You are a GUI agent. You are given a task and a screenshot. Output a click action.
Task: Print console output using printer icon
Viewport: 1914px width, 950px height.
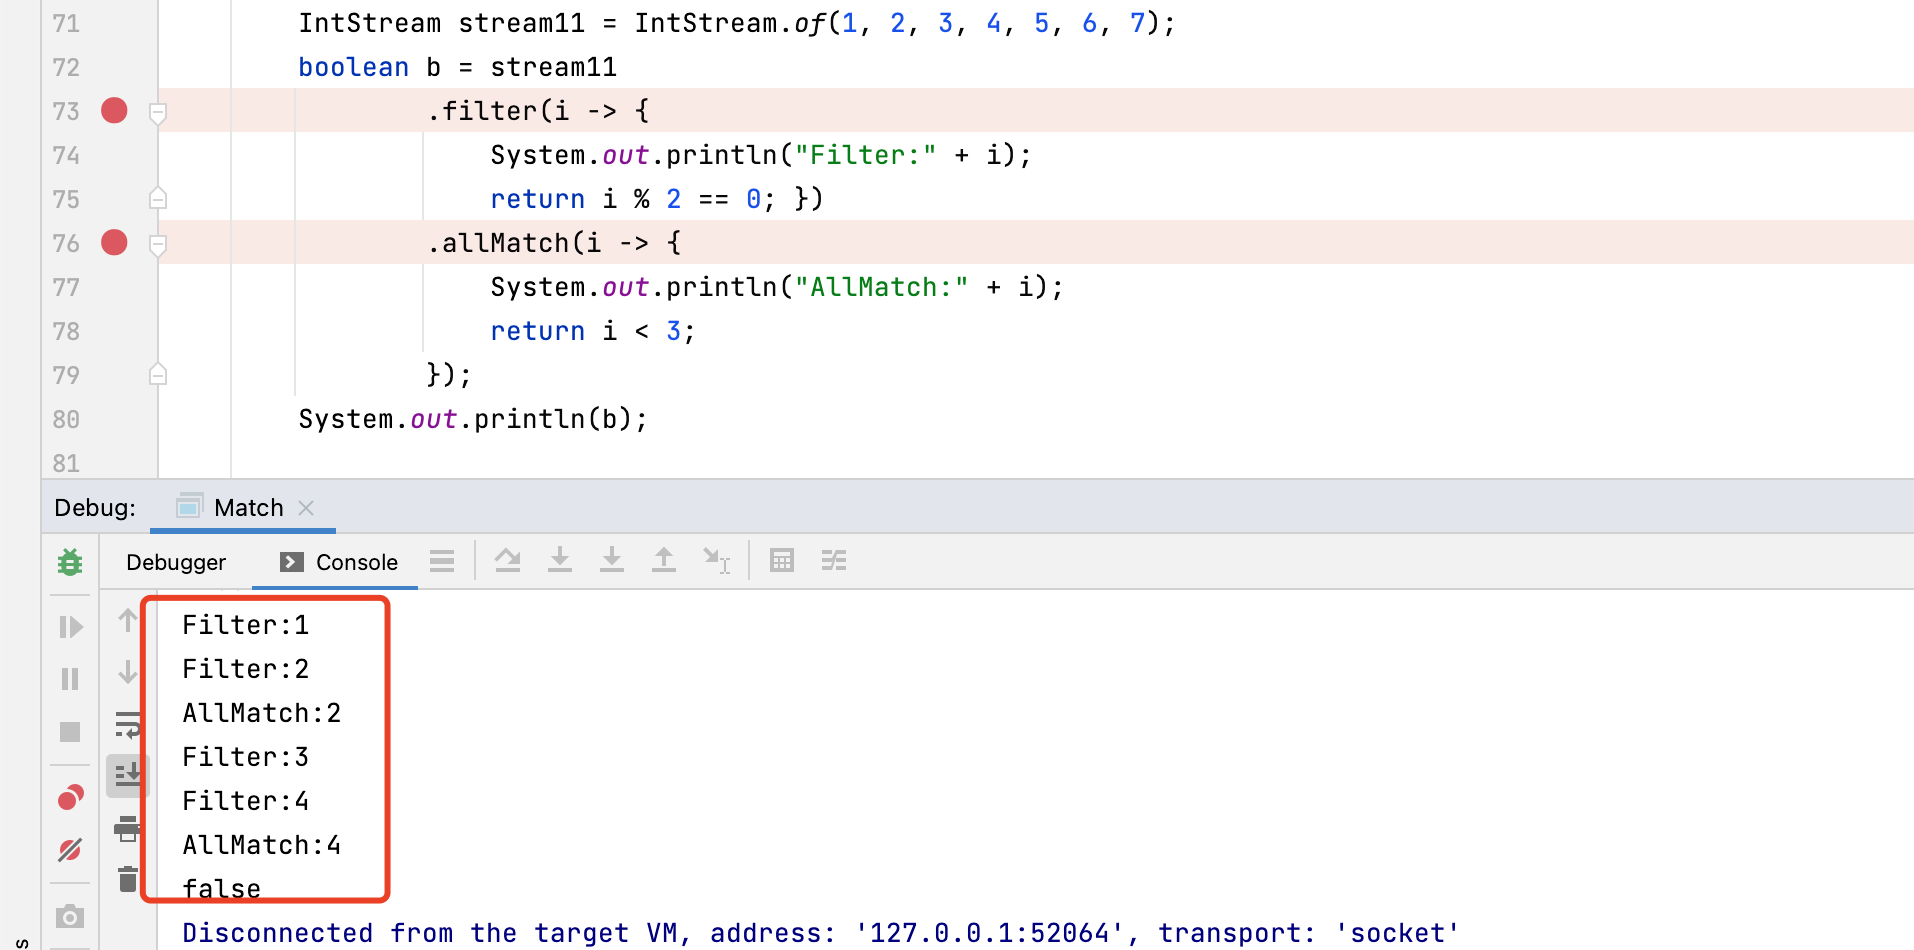point(128,828)
